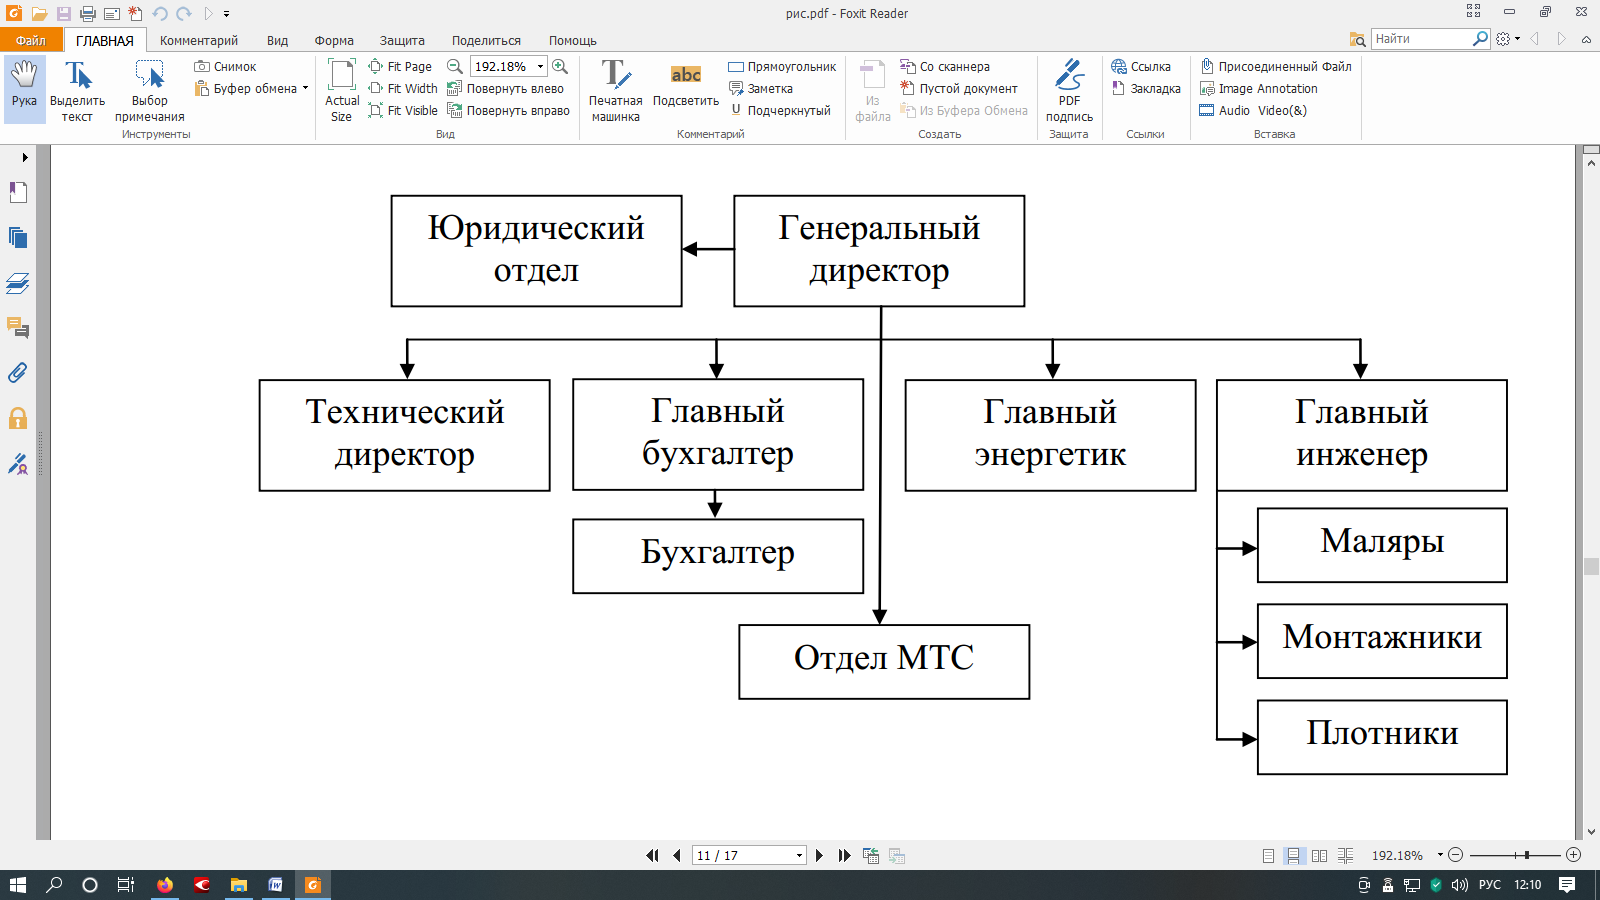Adjust the status bar zoom slider
Screen dimensions: 1600x900
1526,855
